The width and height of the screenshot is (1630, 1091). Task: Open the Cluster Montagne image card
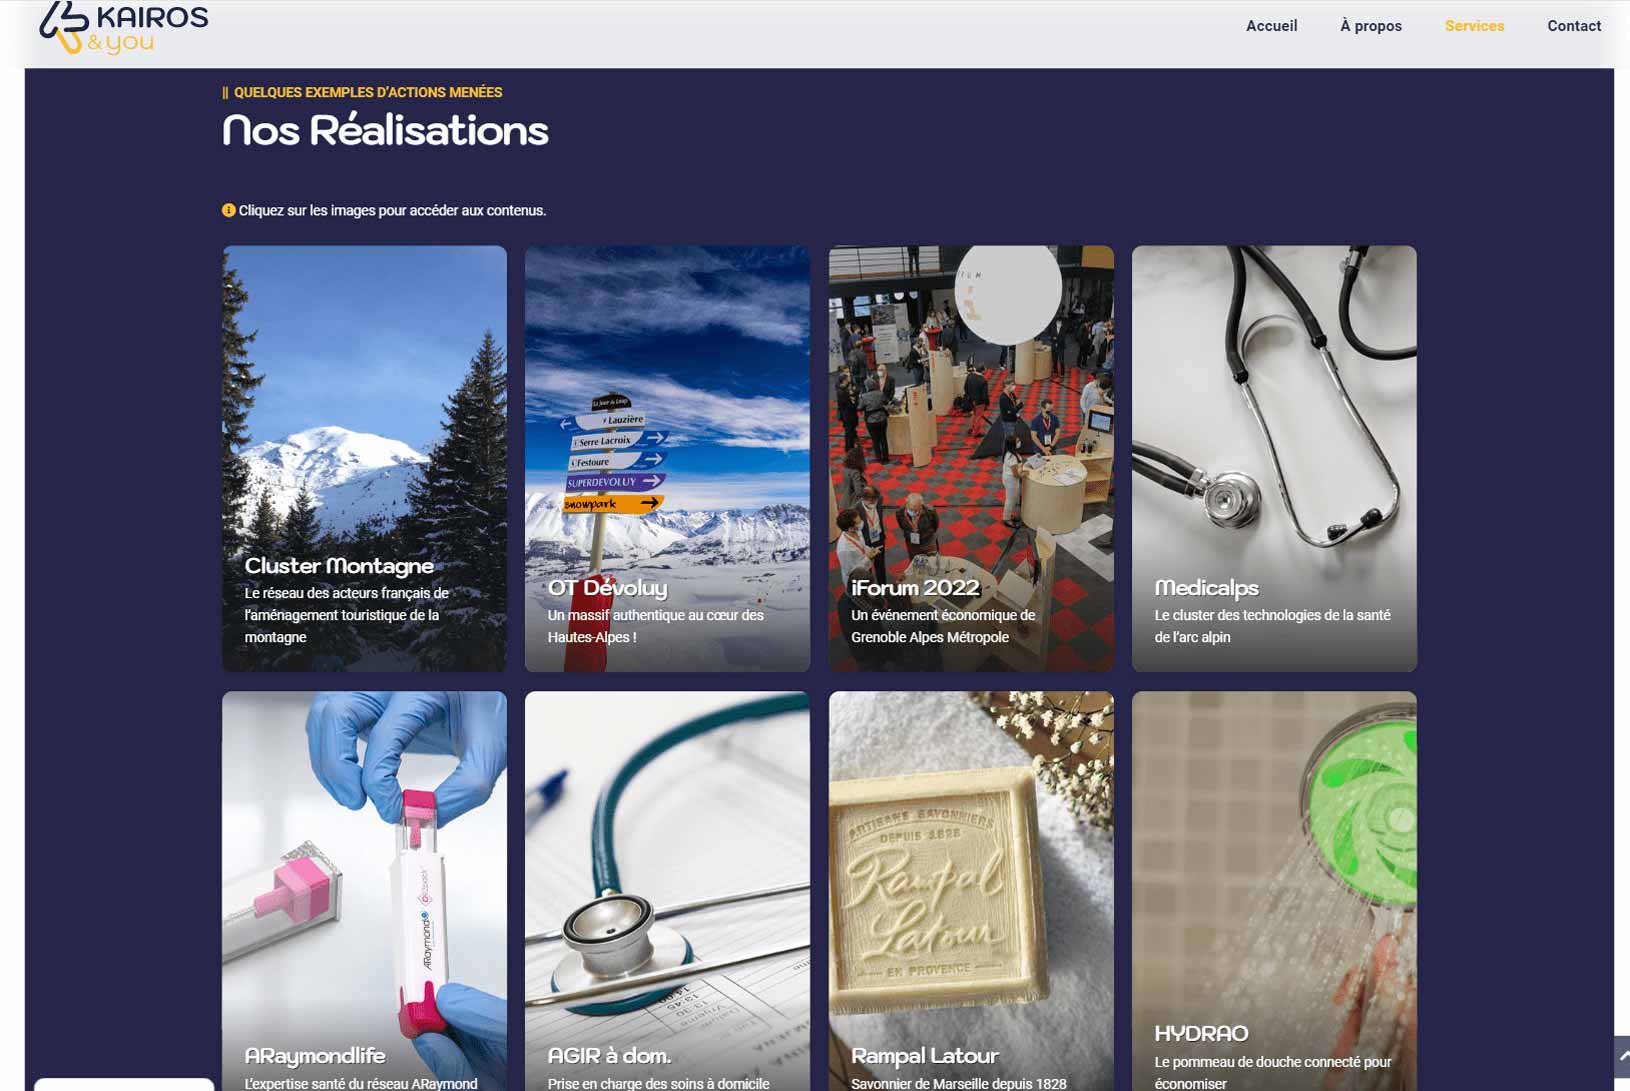coord(364,458)
